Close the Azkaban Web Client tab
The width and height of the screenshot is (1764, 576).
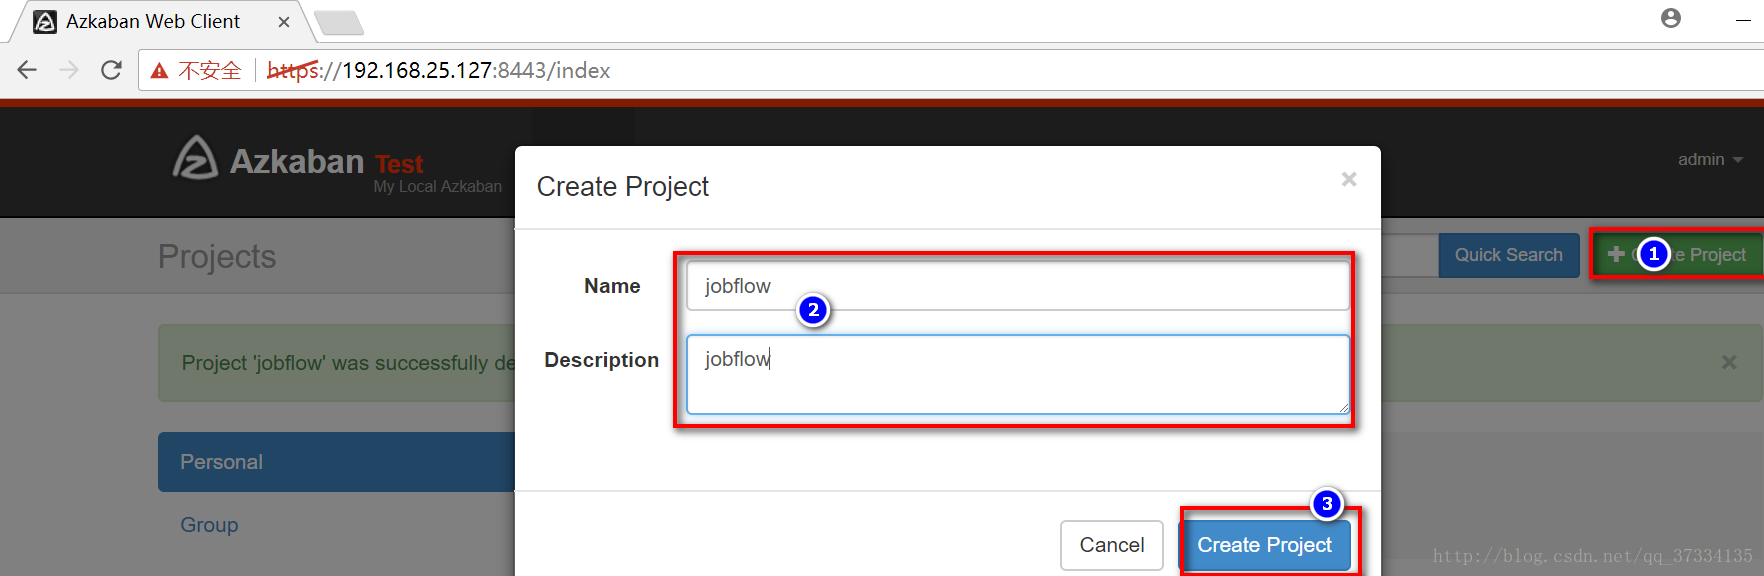pos(284,22)
